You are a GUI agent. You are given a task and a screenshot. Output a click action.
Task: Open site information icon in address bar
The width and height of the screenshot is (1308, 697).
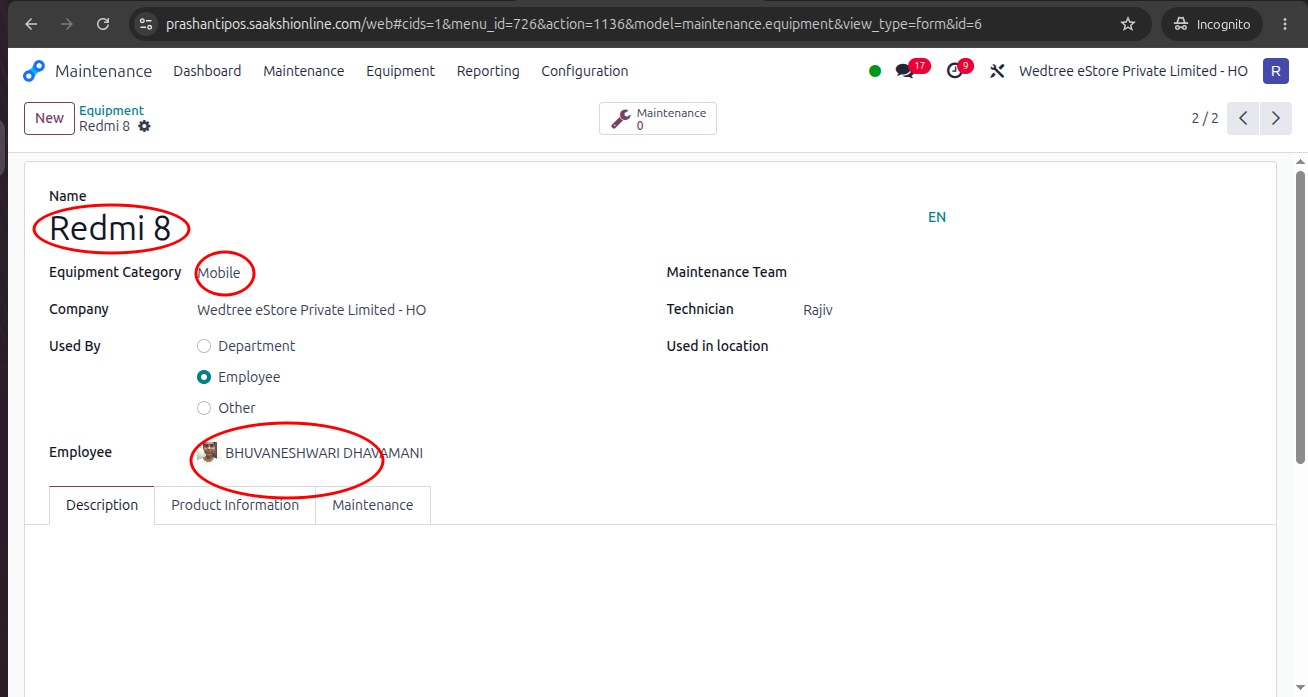pos(146,24)
